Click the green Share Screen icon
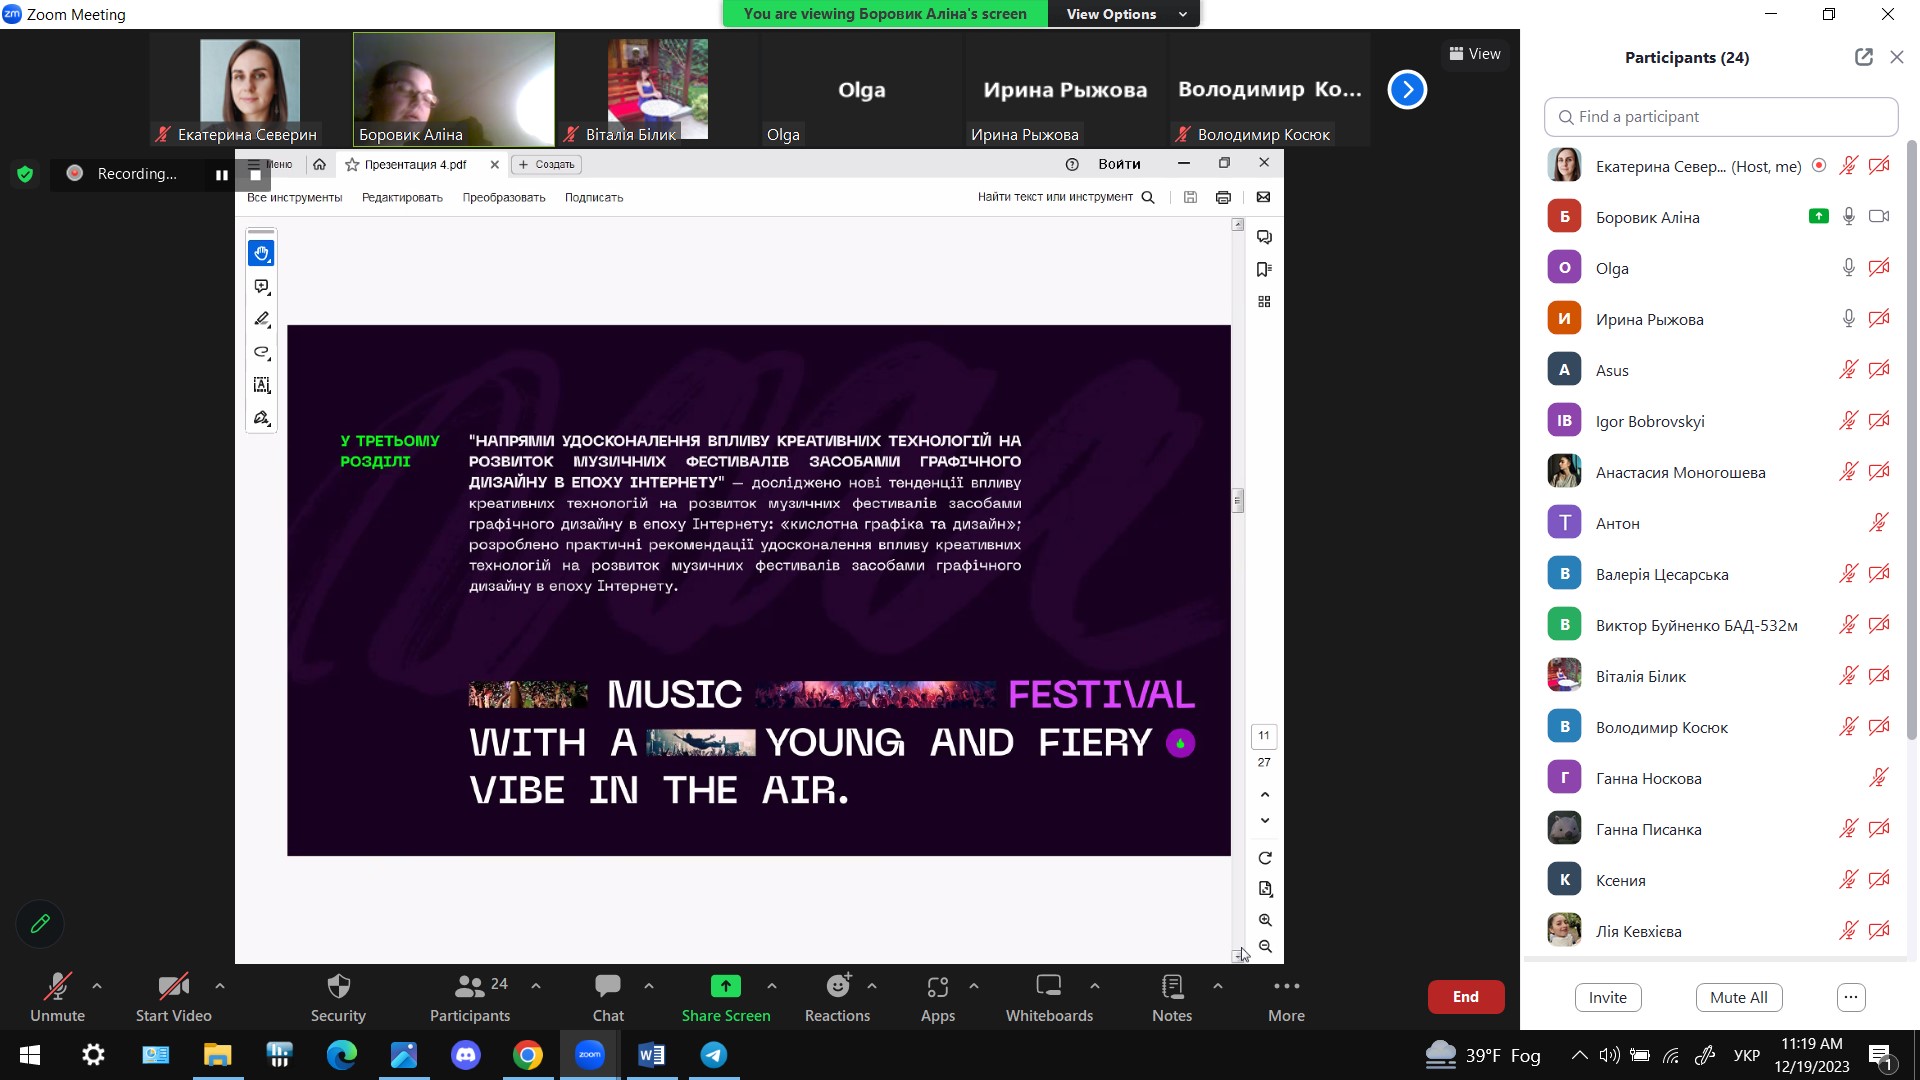 pos(725,987)
